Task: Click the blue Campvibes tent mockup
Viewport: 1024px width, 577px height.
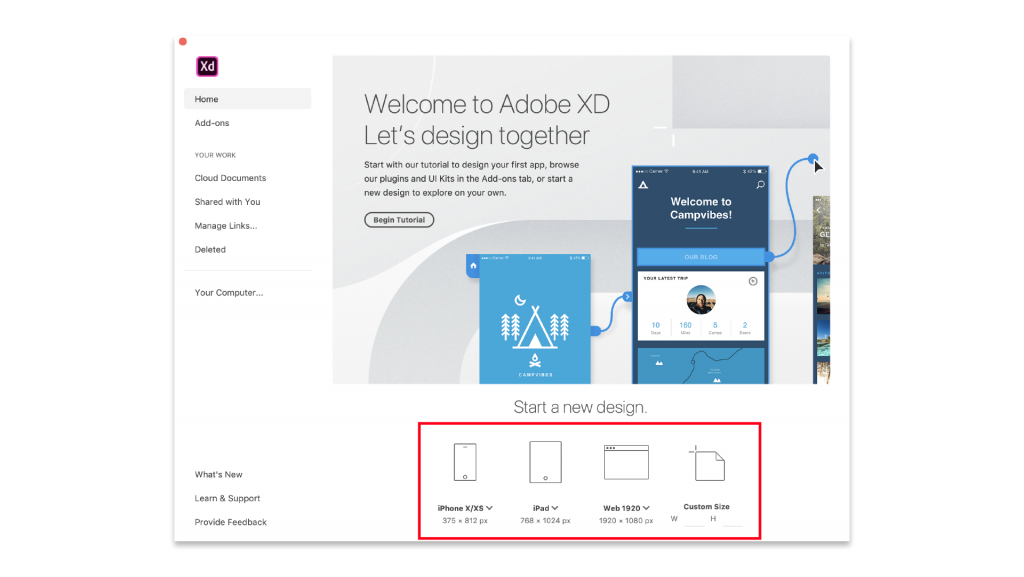Action: (535, 319)
